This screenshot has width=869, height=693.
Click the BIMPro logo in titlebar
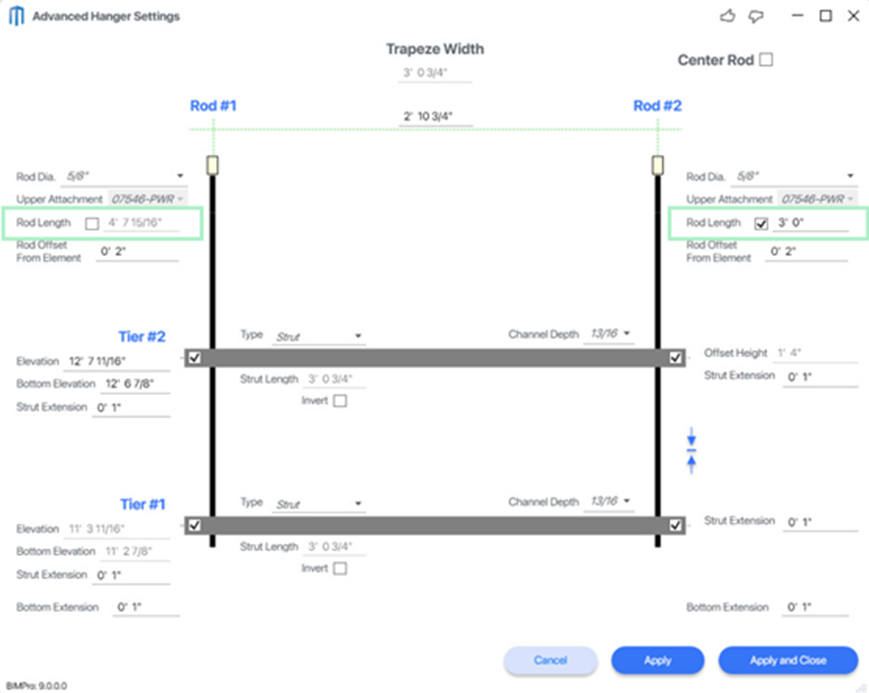pyautogui.click(x=15, y=16)
